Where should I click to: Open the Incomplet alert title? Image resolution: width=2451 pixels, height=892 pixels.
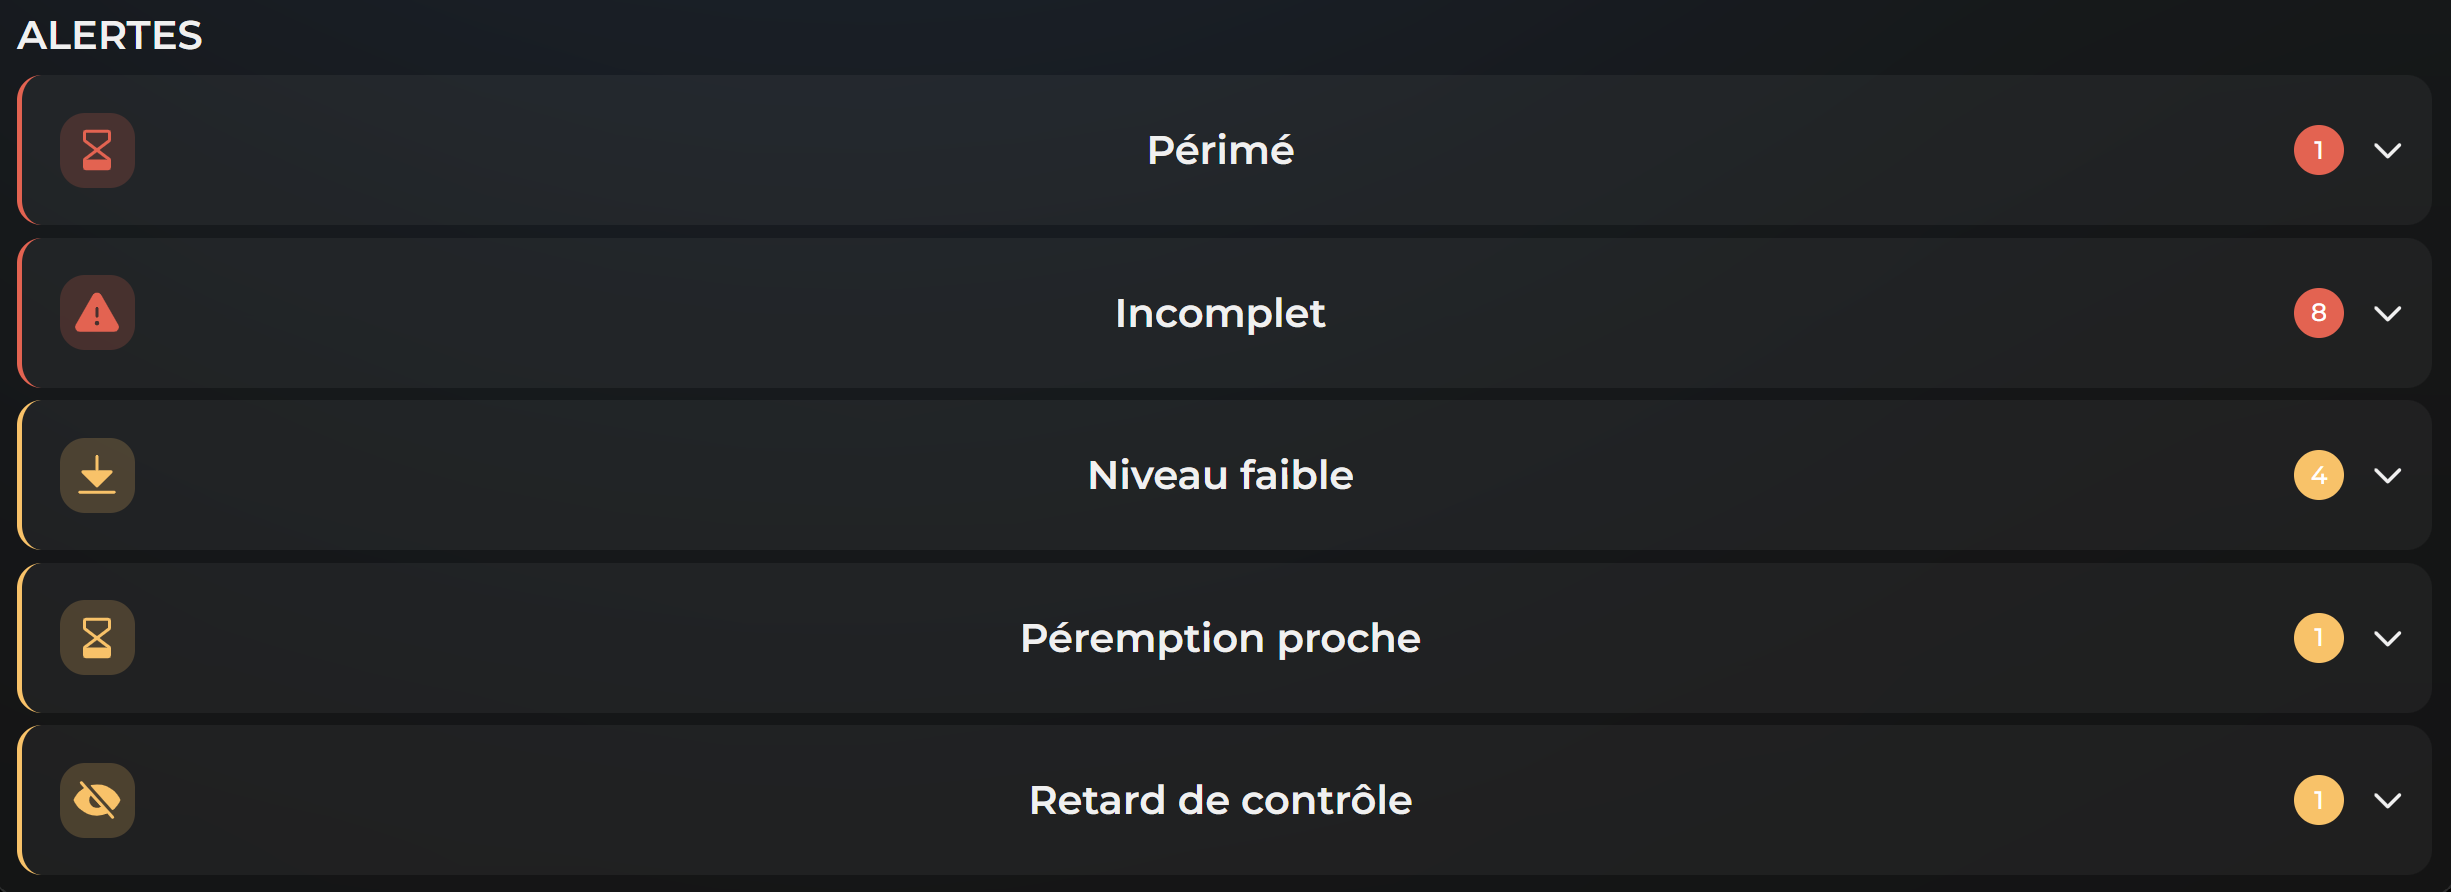1220,313
